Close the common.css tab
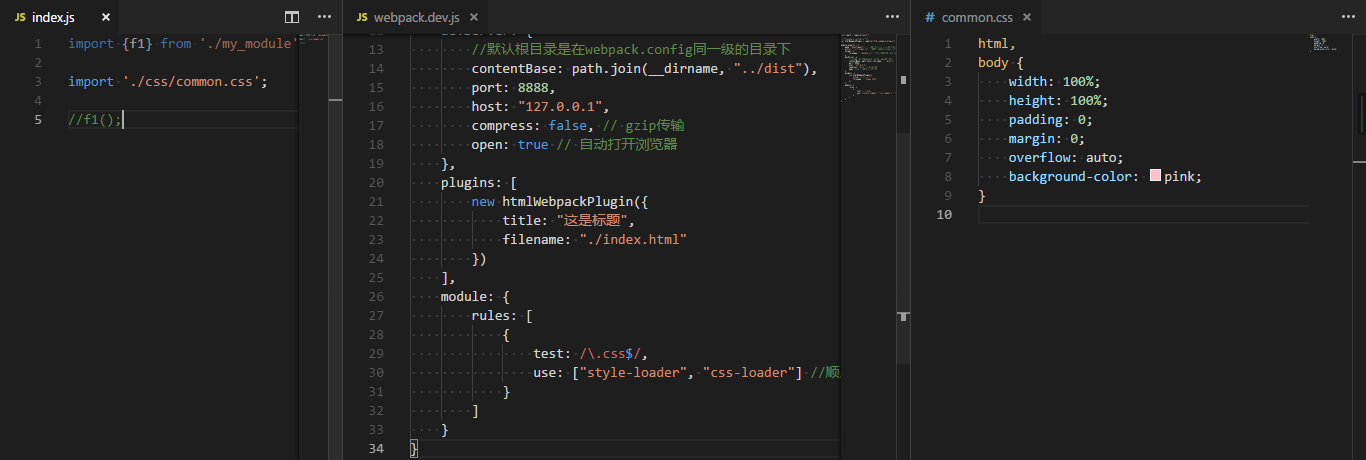1366x460 pixels. [1027, 17]
